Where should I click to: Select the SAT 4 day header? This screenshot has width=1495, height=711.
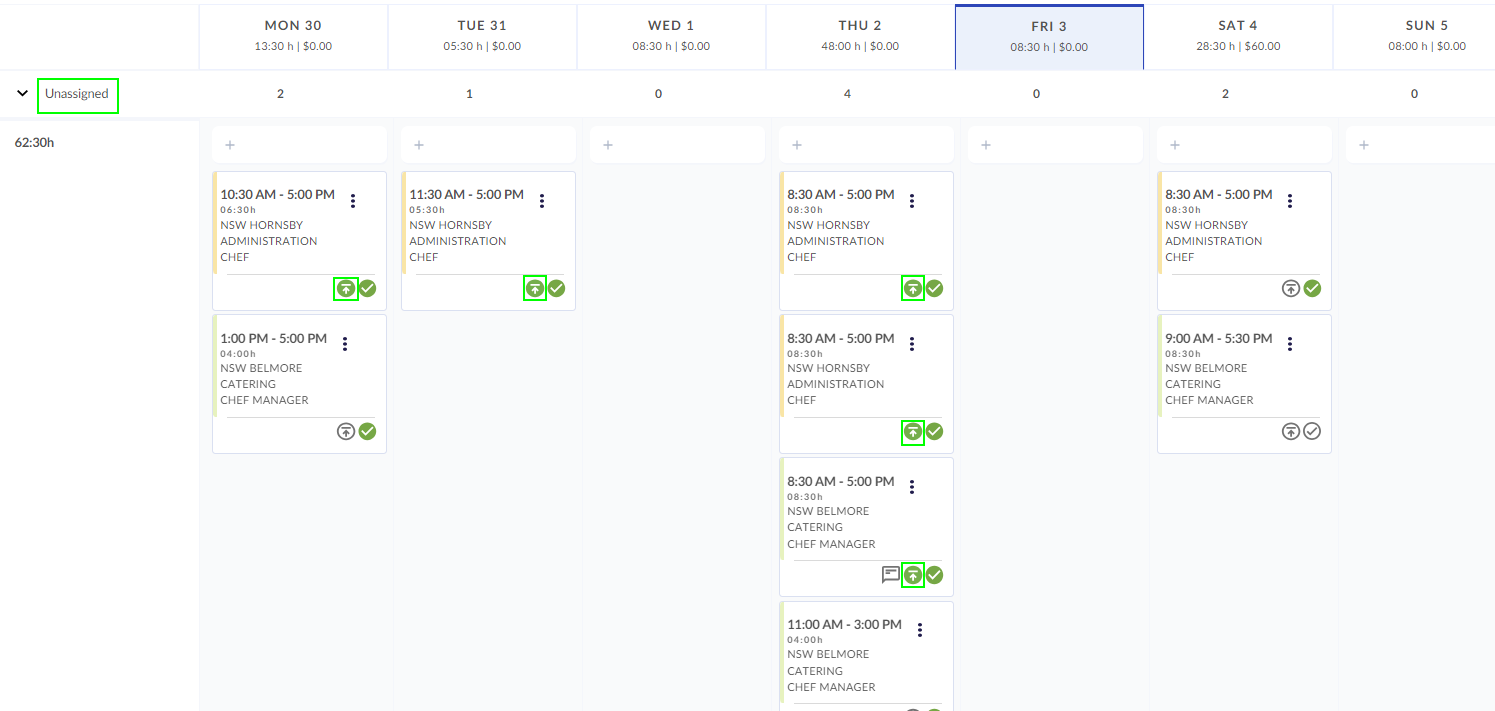1238,37
